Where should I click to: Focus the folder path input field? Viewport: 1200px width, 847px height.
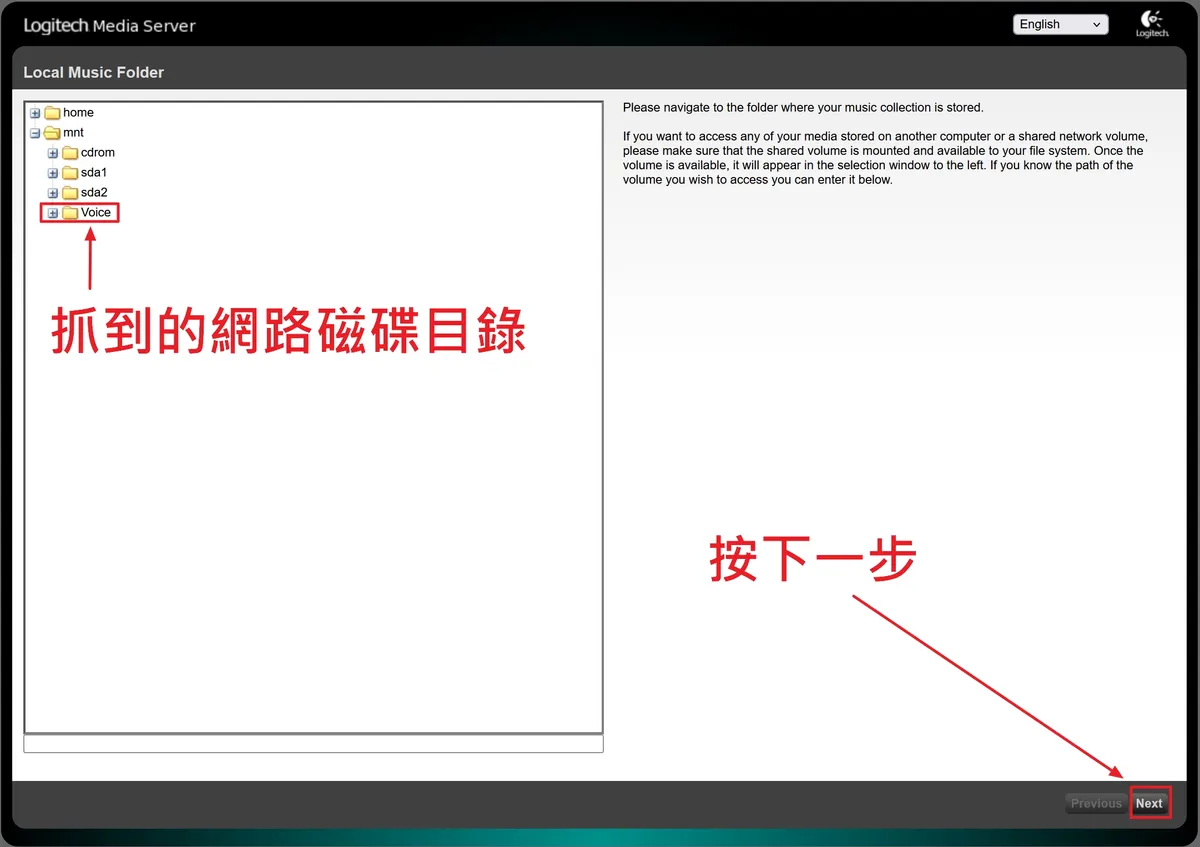pos(313,744)
